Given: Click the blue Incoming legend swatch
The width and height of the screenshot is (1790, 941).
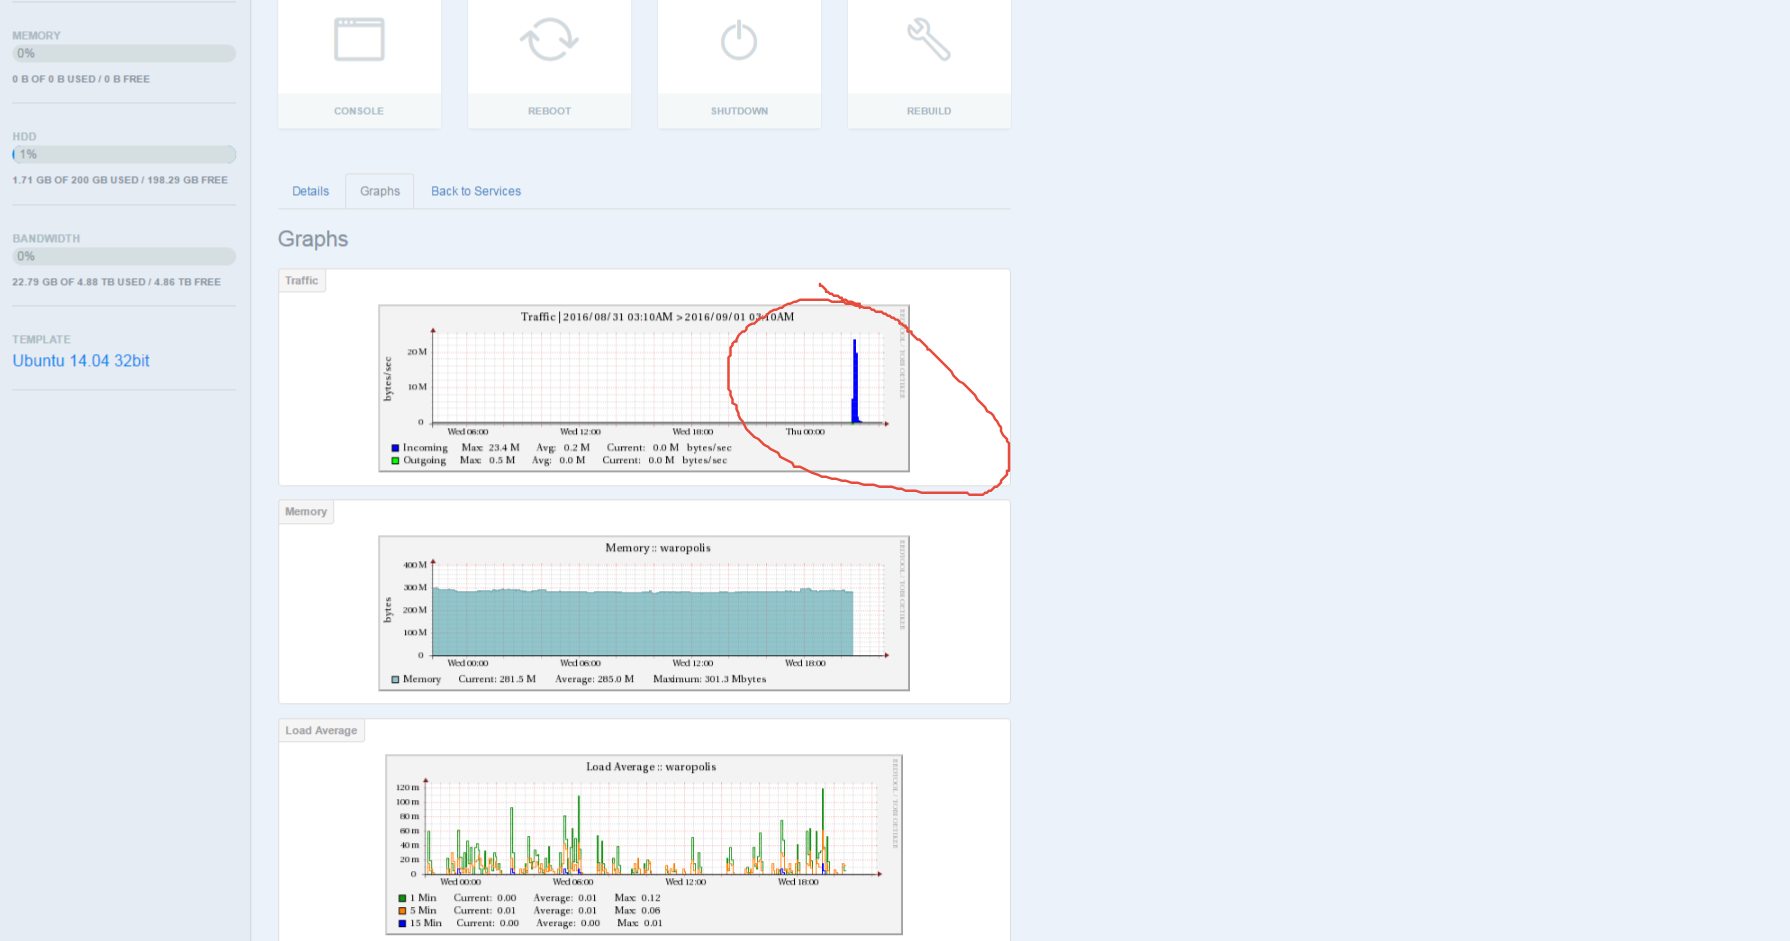Looking at the screenshot, I should tap(395, 448).
